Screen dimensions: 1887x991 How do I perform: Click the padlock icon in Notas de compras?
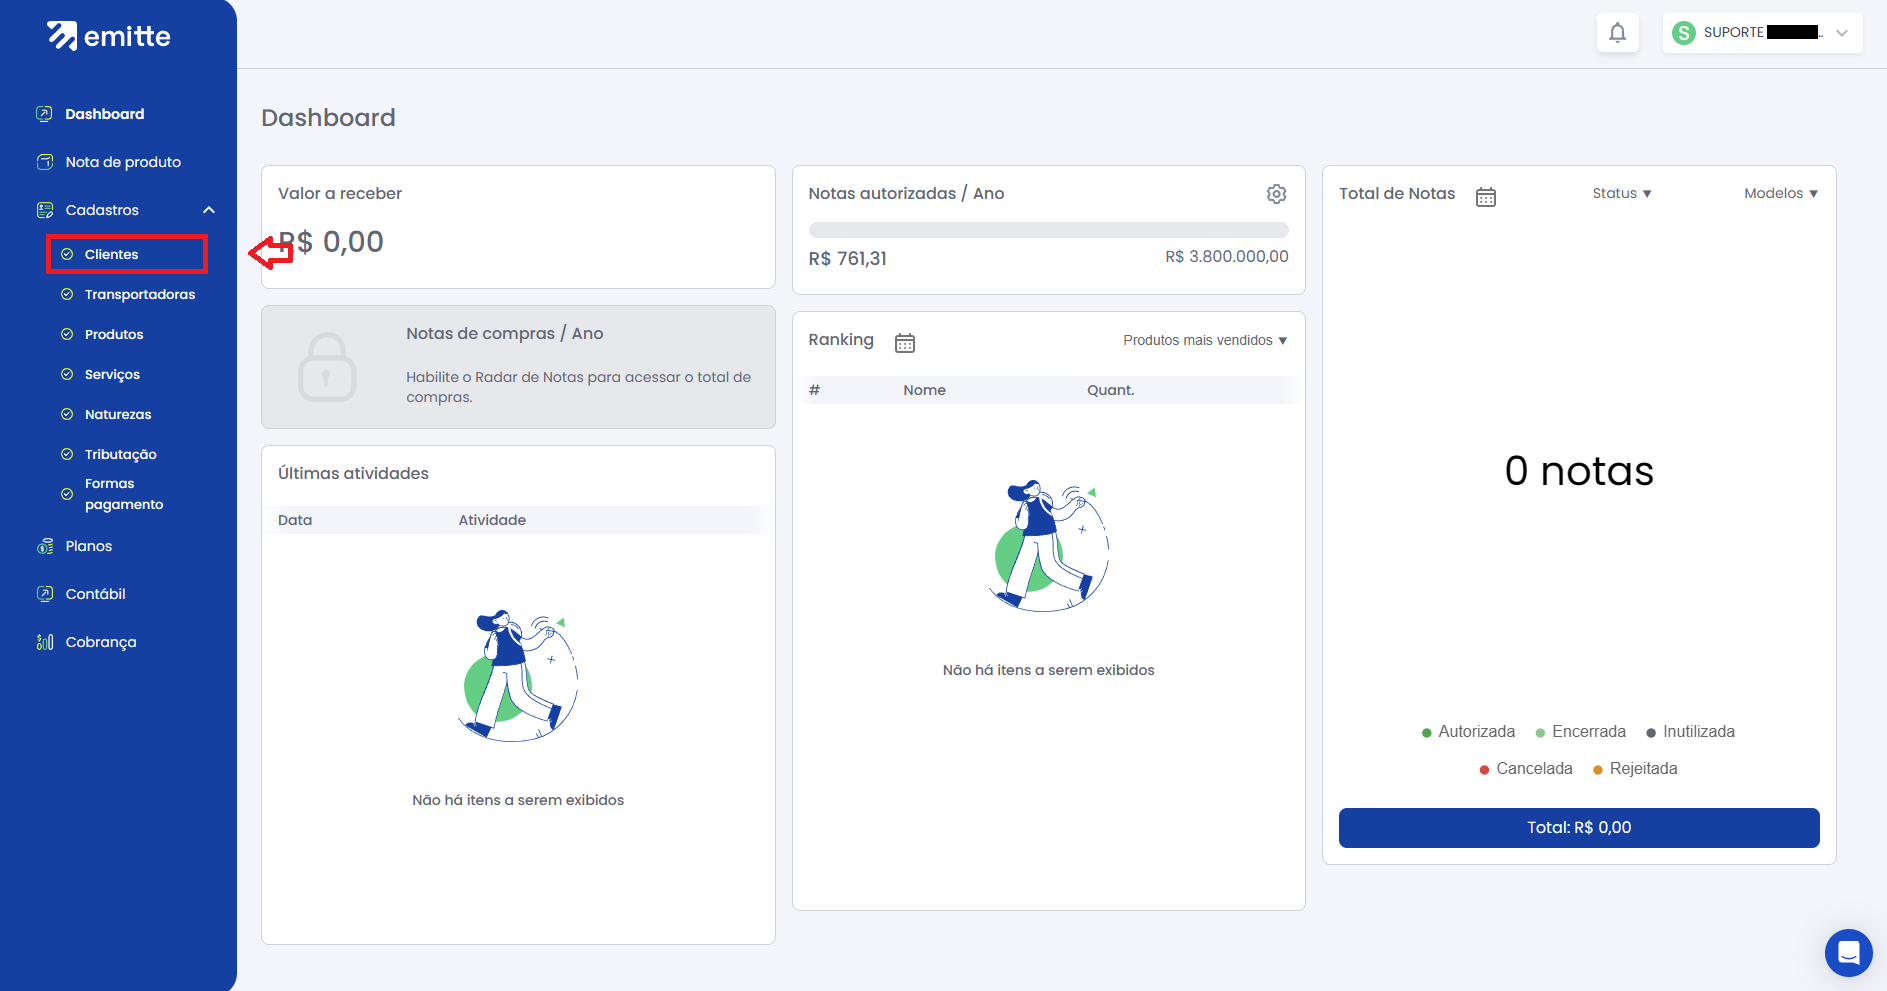327,367
